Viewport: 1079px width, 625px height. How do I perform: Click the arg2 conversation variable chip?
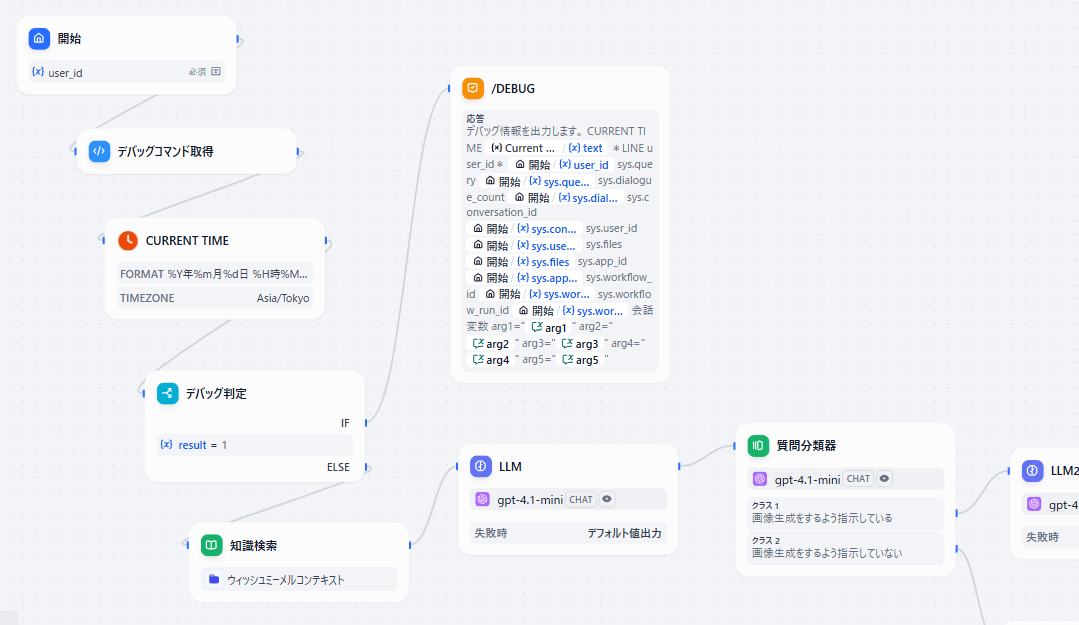point(491,343)
